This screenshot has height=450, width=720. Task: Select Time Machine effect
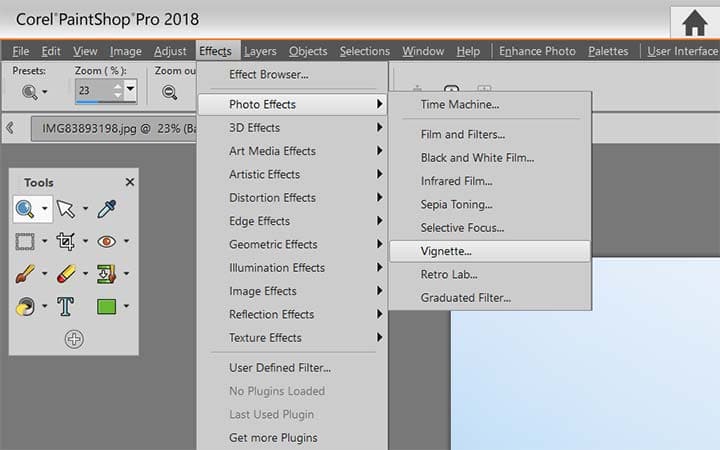pyautogui.click(x=490, y=105)
